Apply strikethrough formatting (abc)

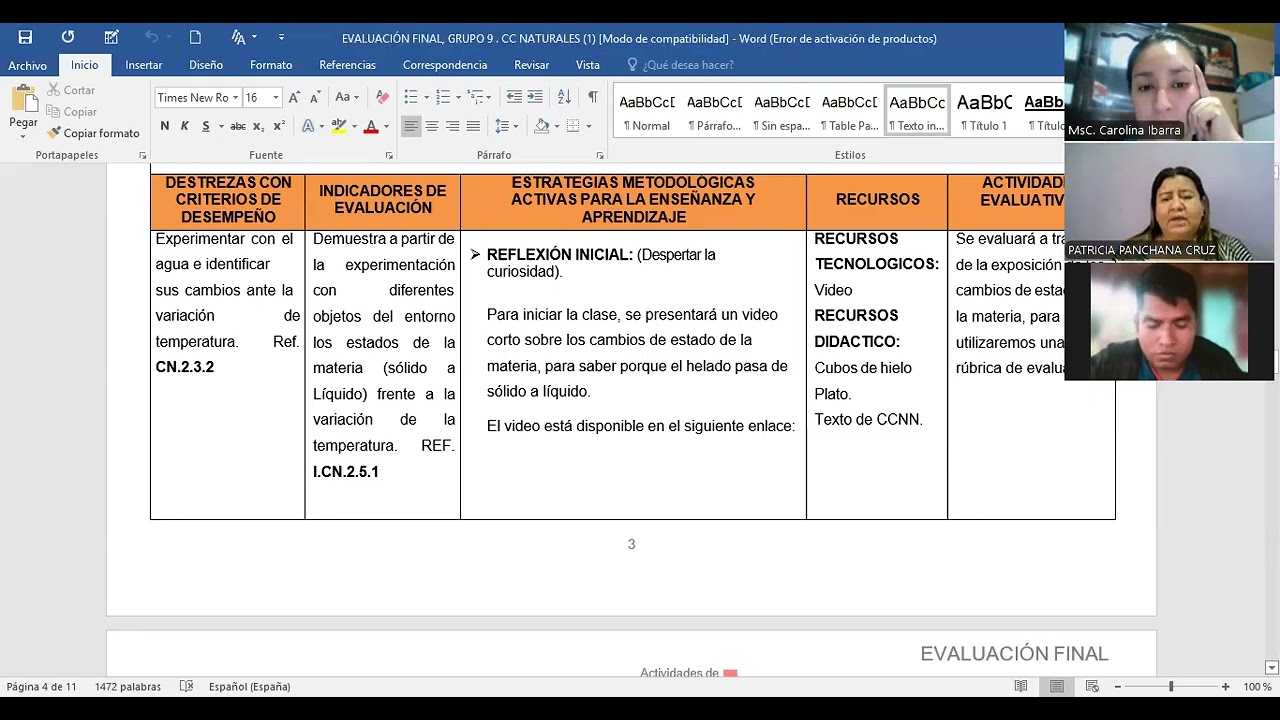click(238, 126)
